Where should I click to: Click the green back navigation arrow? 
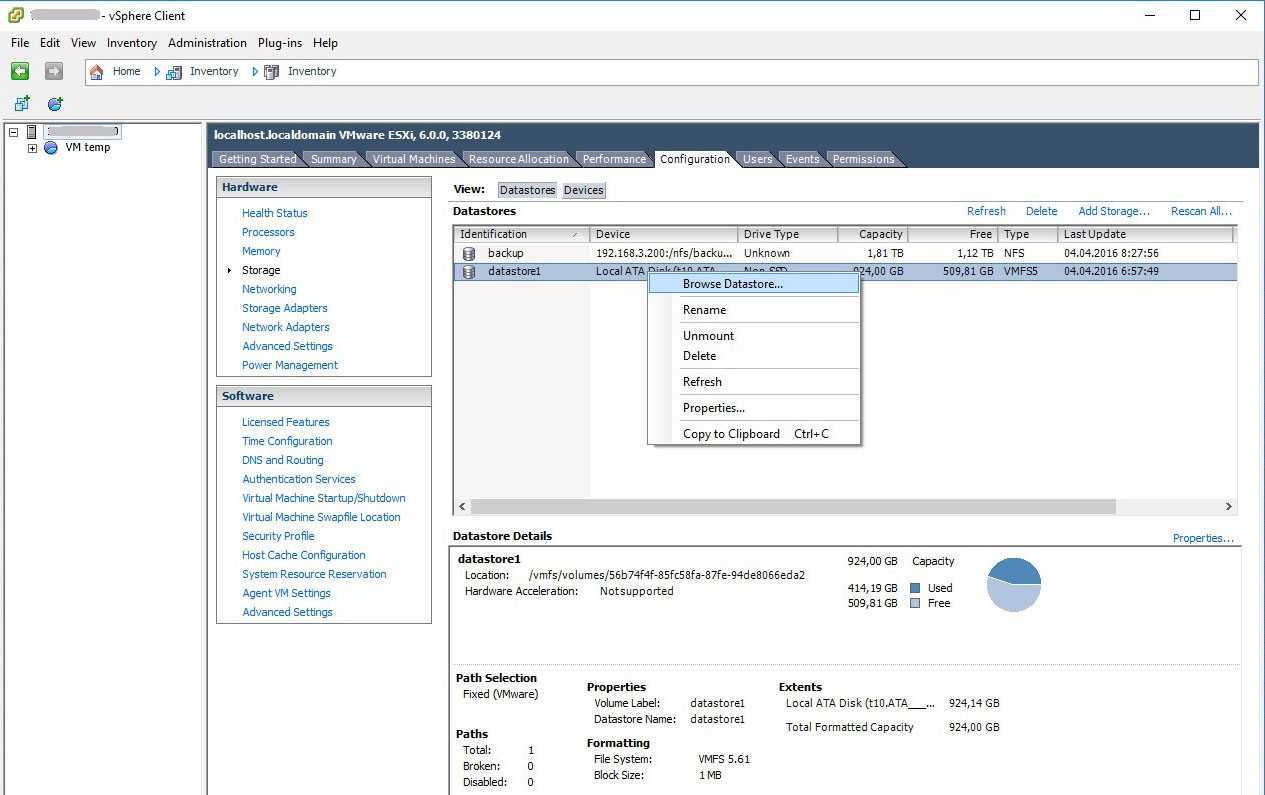(20, 71)
